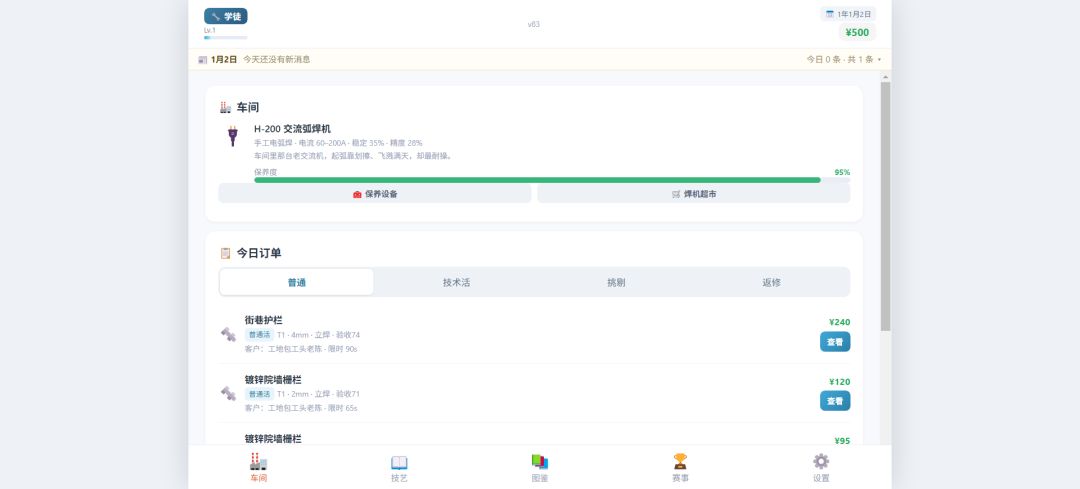Image resolution: width=1080 pixels, height=489 pixels.
Task: Click the 今日 0 条 · 共 1 条 counter
Action: point(840,59)
